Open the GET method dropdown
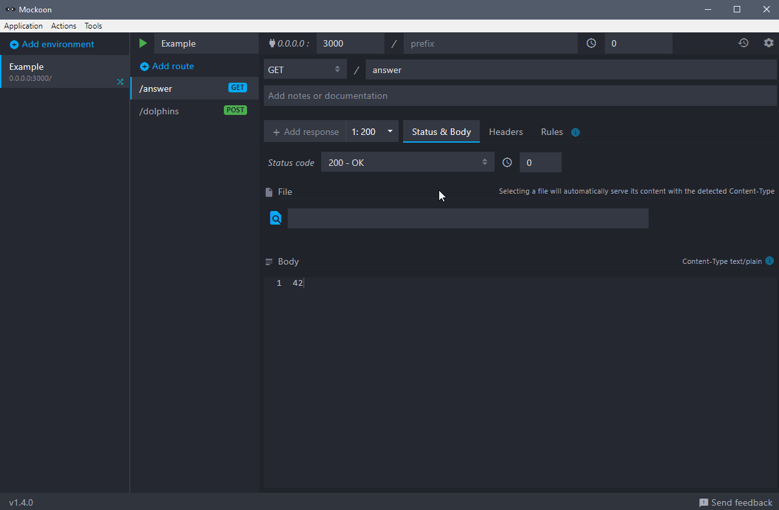Image resolution: width=779 pixels, height=510 pixels. (305, 70)
